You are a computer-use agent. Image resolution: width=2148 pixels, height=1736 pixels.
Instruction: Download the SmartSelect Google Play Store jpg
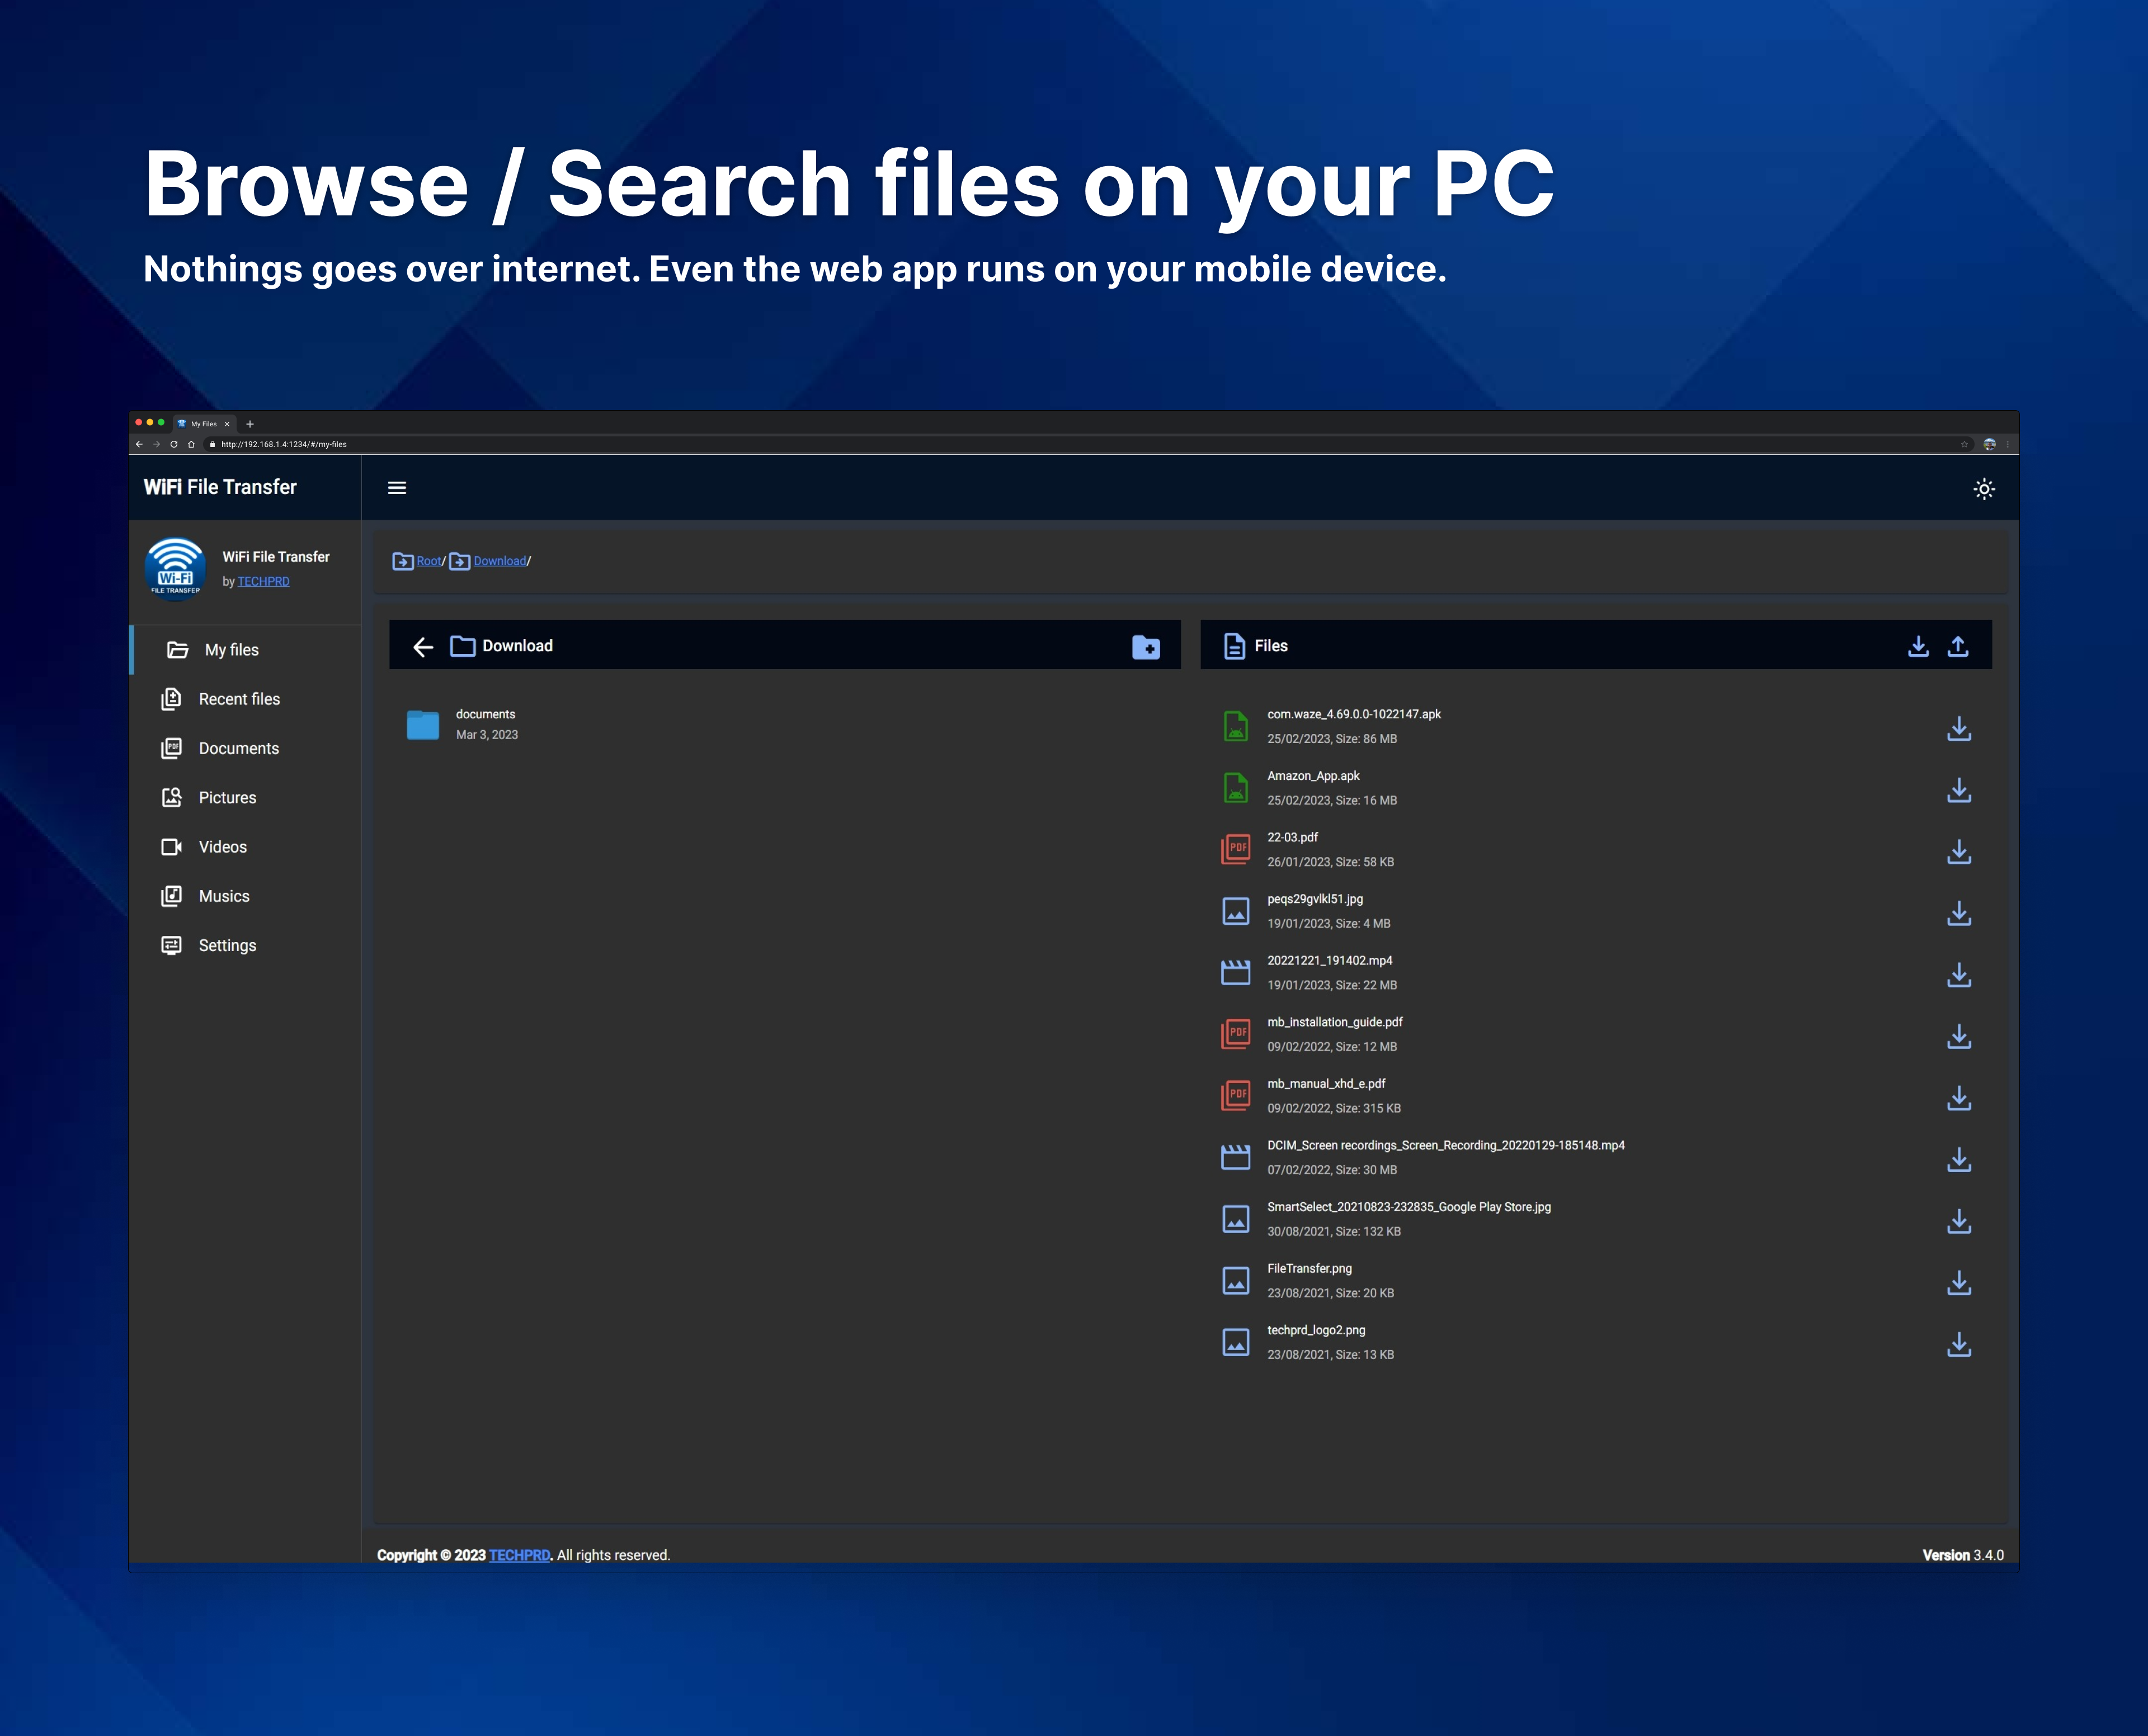(1959, 1221)
